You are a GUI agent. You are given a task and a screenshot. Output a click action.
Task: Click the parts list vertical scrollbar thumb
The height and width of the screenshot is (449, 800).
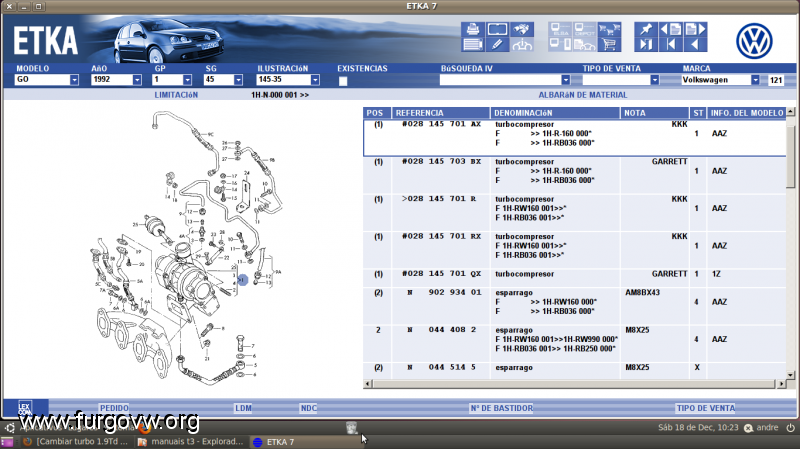(x=790, y=156)
